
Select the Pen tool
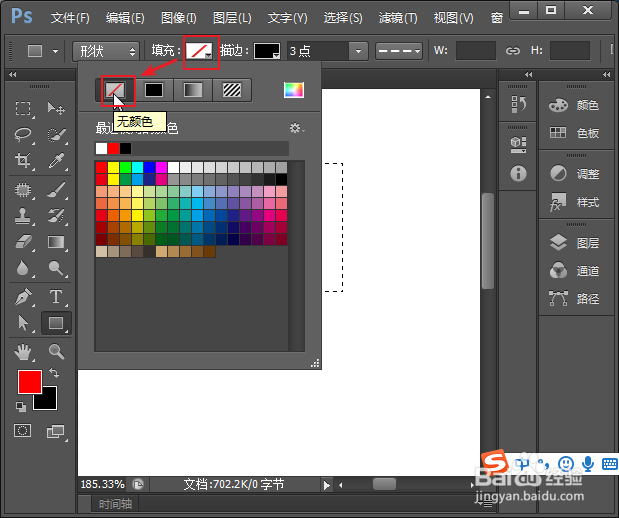tap(23, 297)
